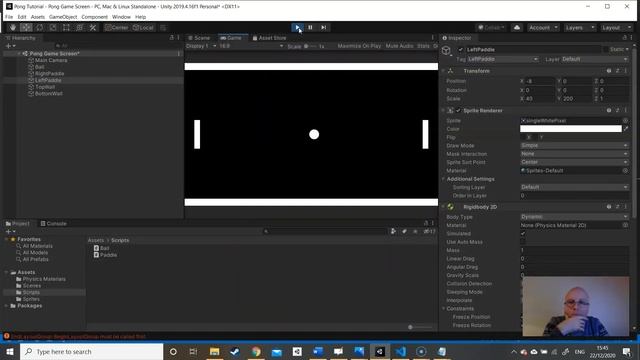This screenshot has width=640, height=360.
Task: Open the Account dropdown
Action: (543, 27)
